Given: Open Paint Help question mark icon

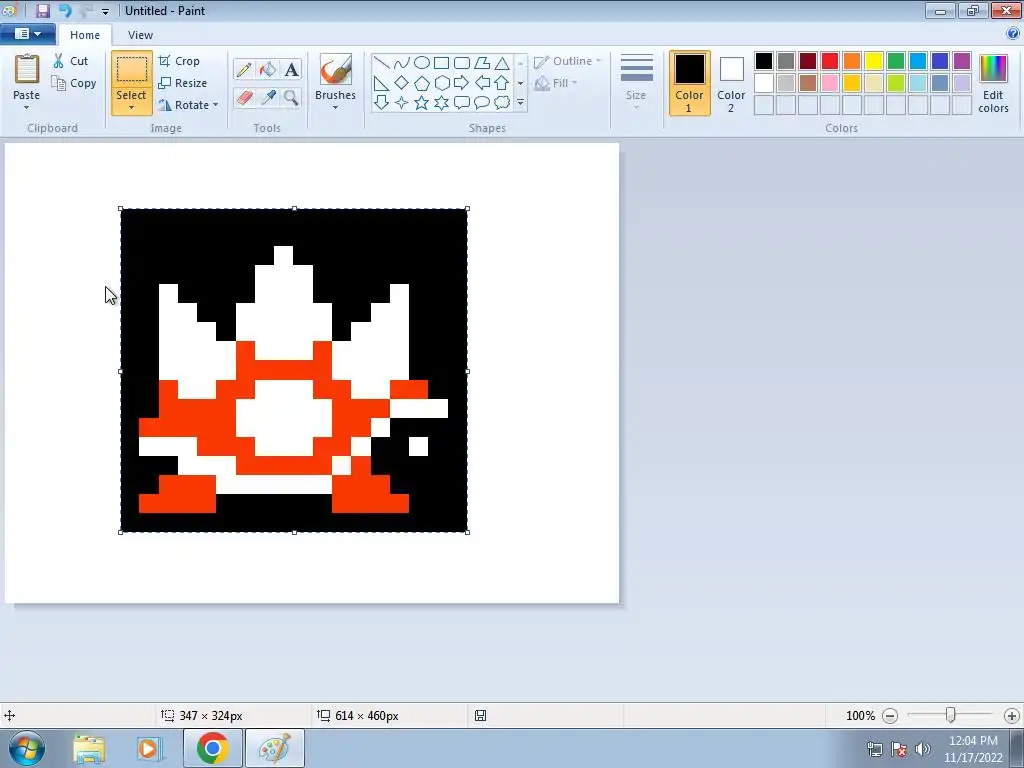Looking at the screenshot, I should (1013, 34).
